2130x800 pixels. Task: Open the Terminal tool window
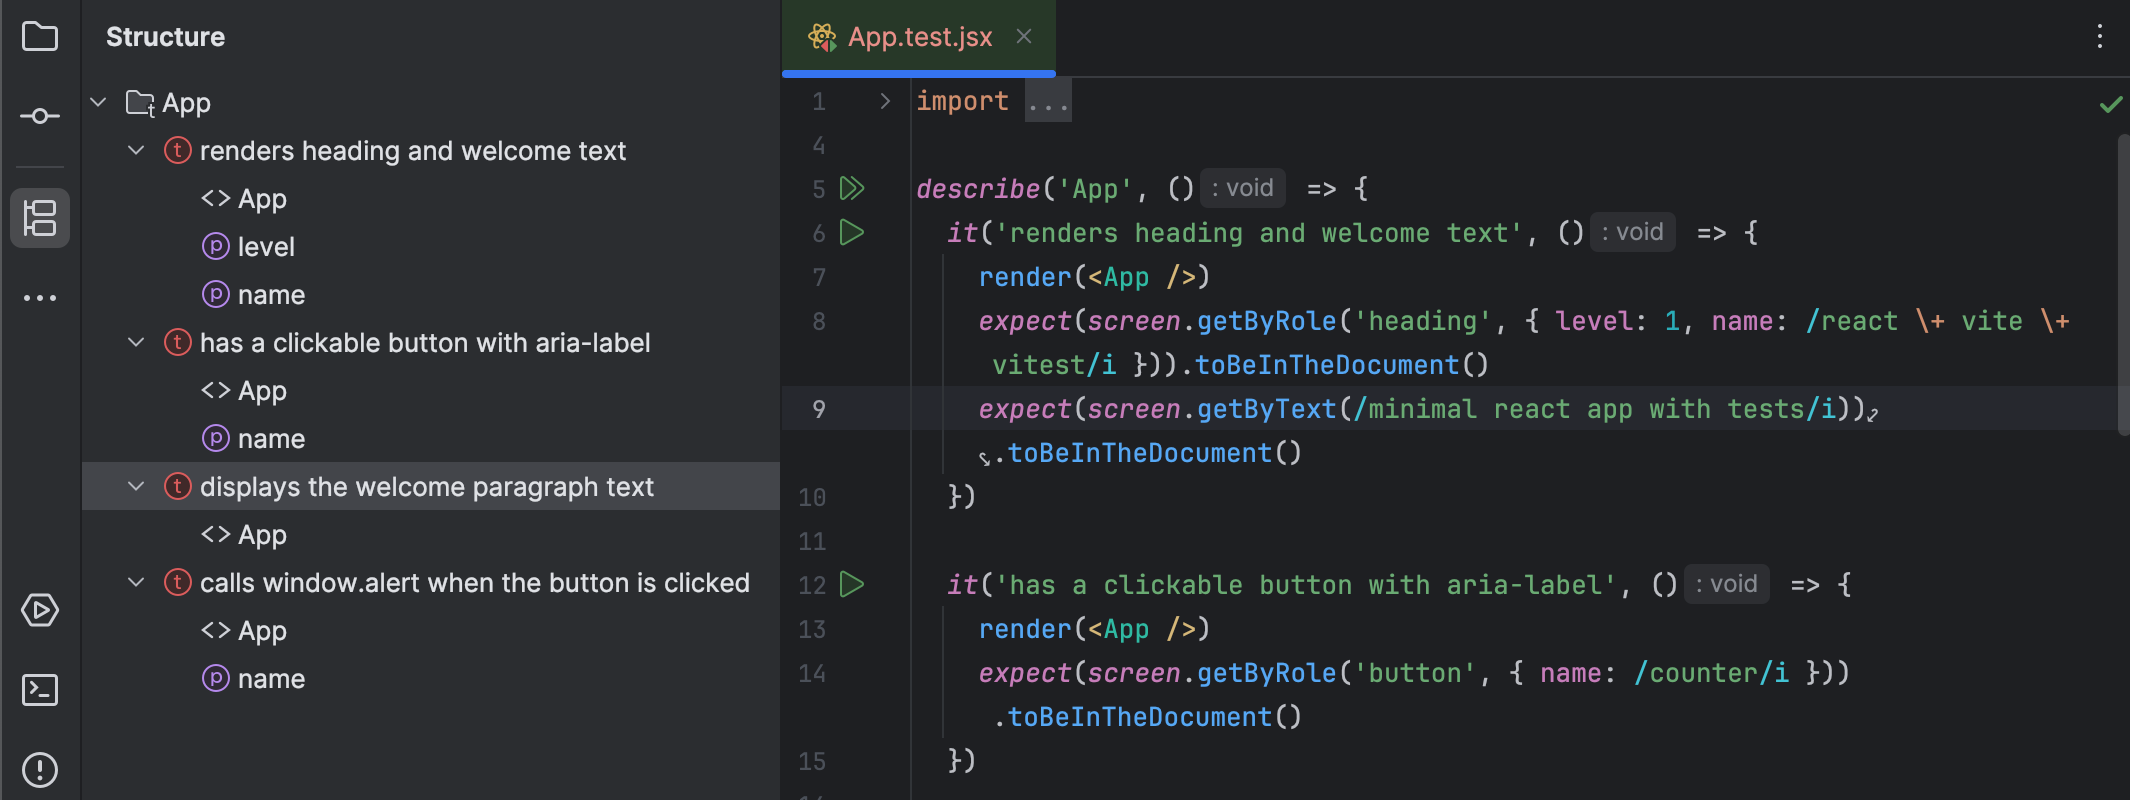pyautogui.click(x=40, y=690)
